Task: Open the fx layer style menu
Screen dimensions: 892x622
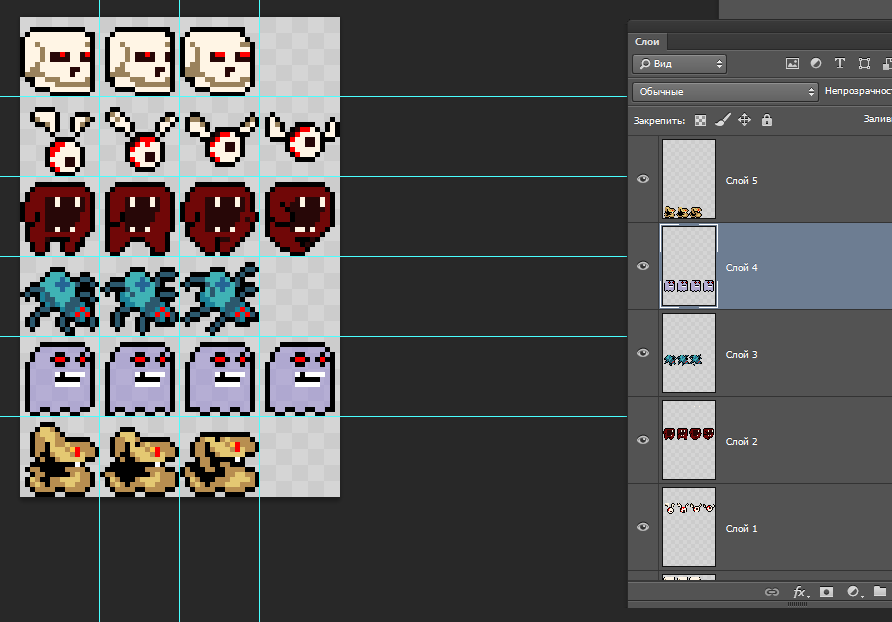Action: point(801,592)
